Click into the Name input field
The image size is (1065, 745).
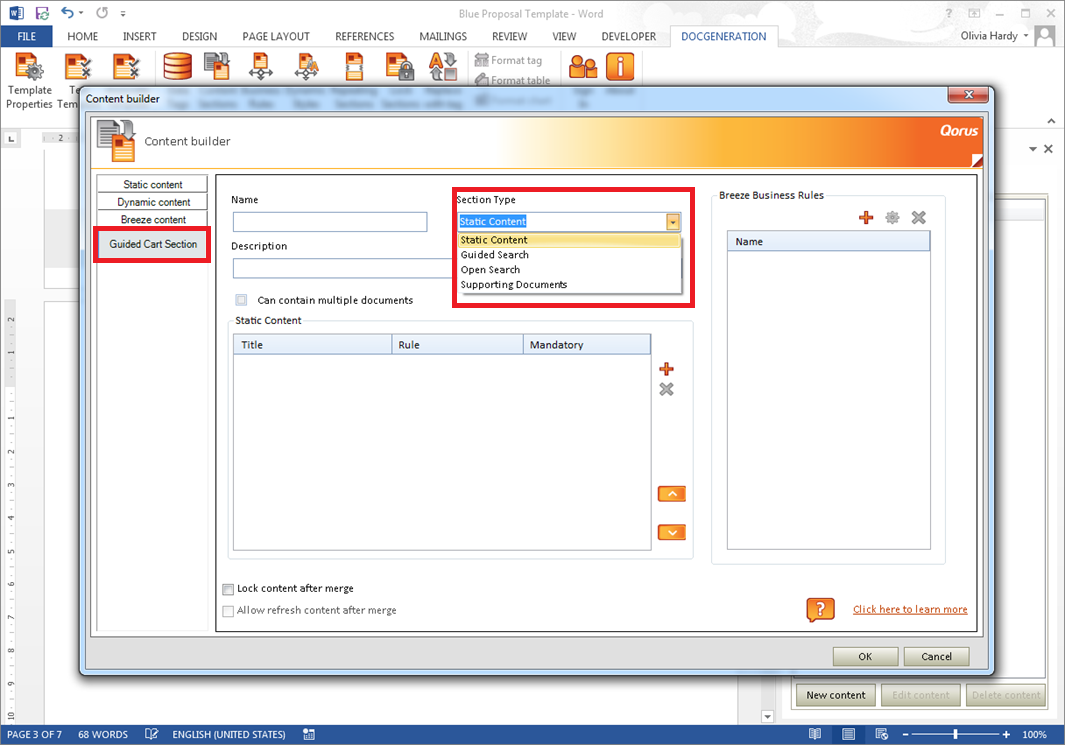point(330,222)
